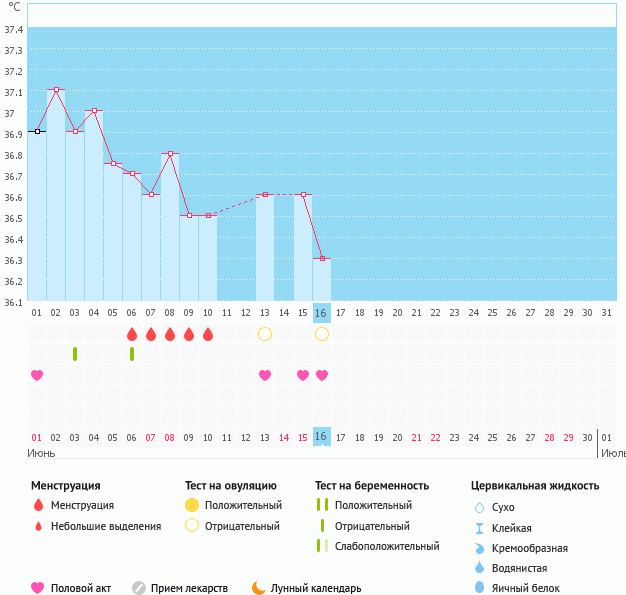This screenshot has height=595, width=626.
Task: Click the Небольшие выделения legend label
Action: pos(105,526)
